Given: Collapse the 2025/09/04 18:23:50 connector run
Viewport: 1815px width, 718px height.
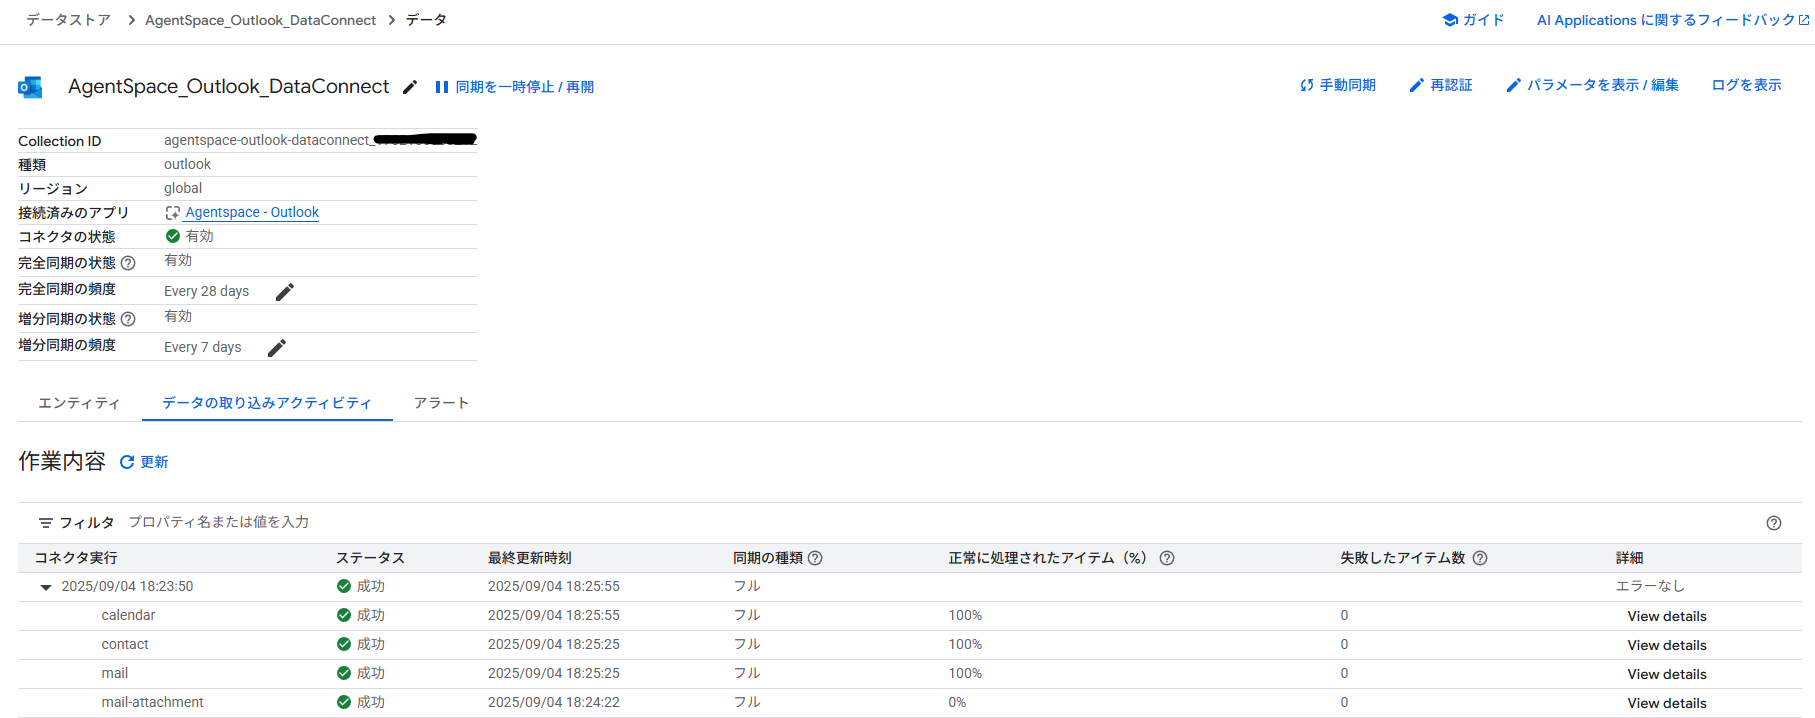Looking at the screenshot, I should pos(45,587).
